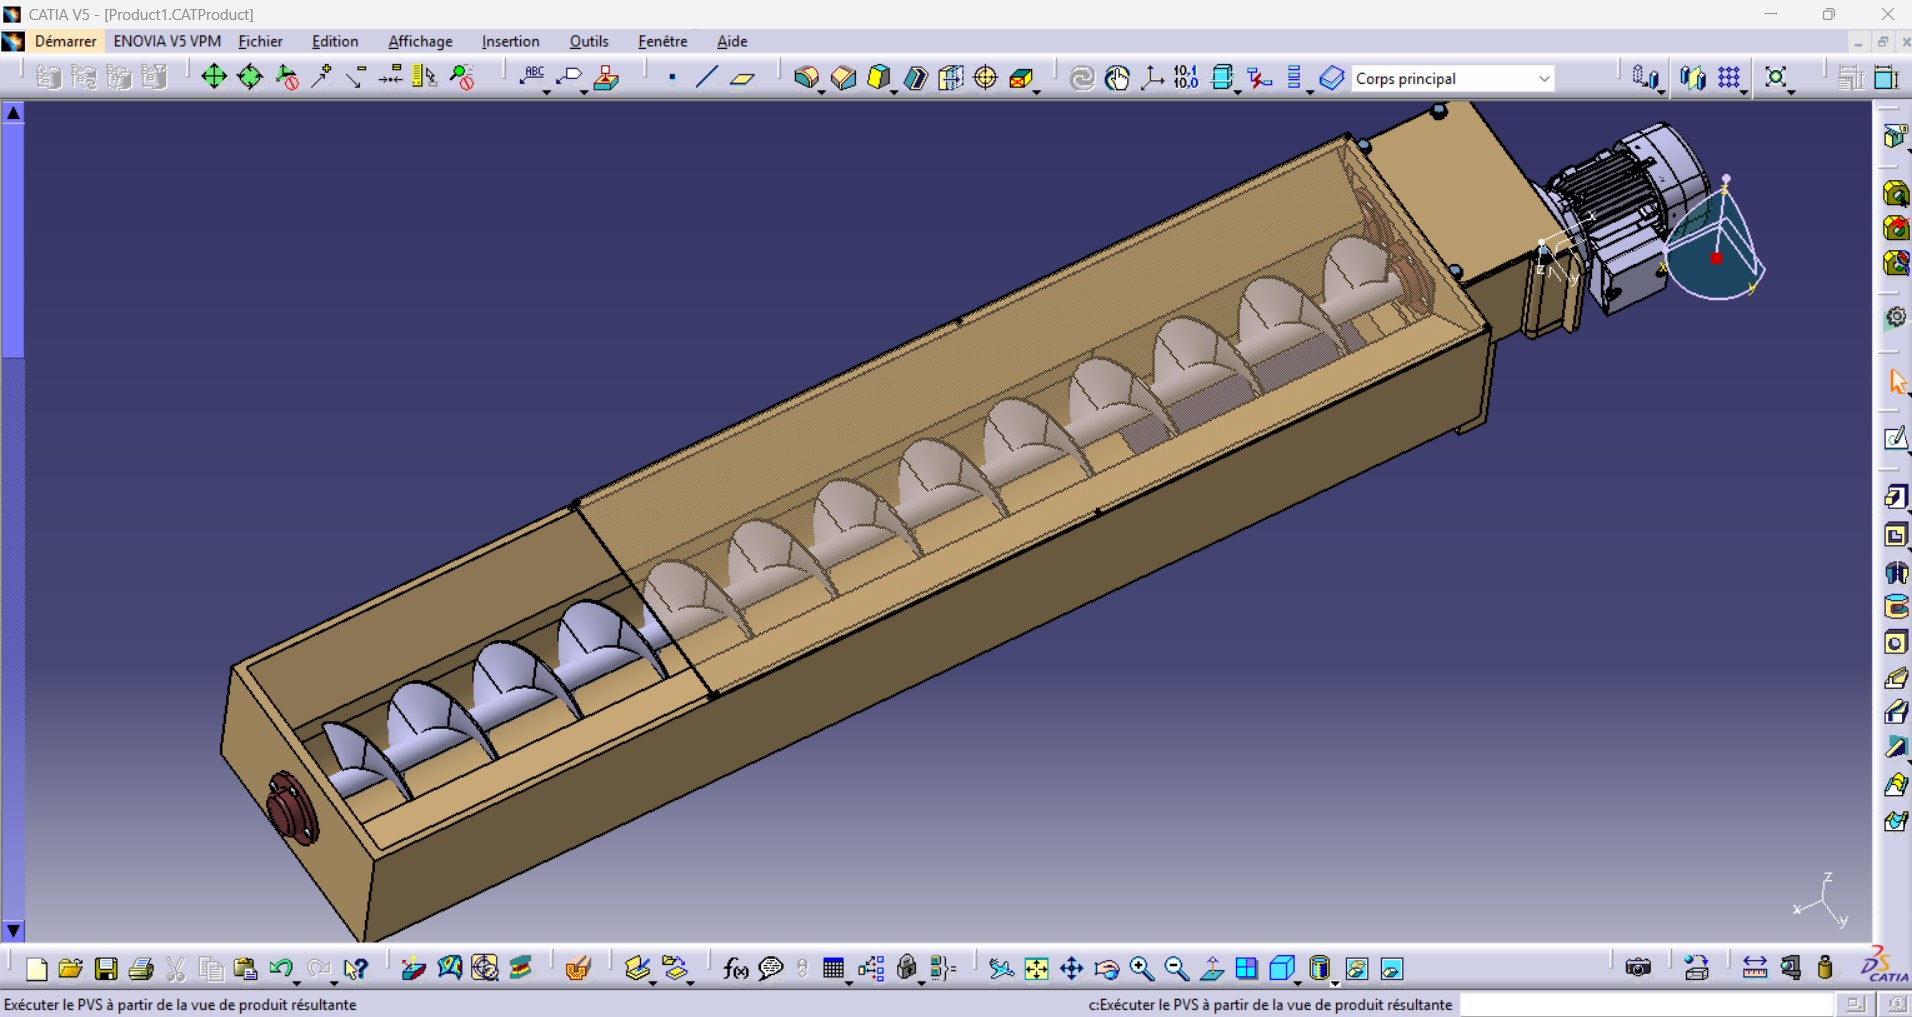Click the Zoom In magnifier icon
1912x1017 pixels.
point(1141,968)
